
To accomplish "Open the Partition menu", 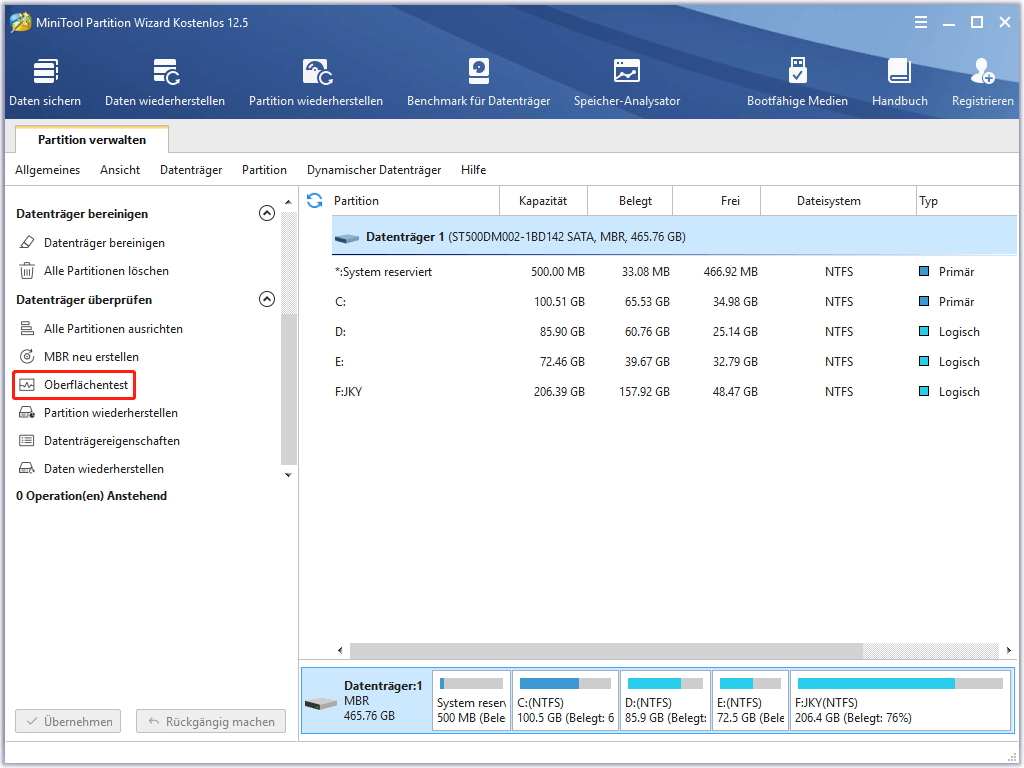I will [264, 170].
